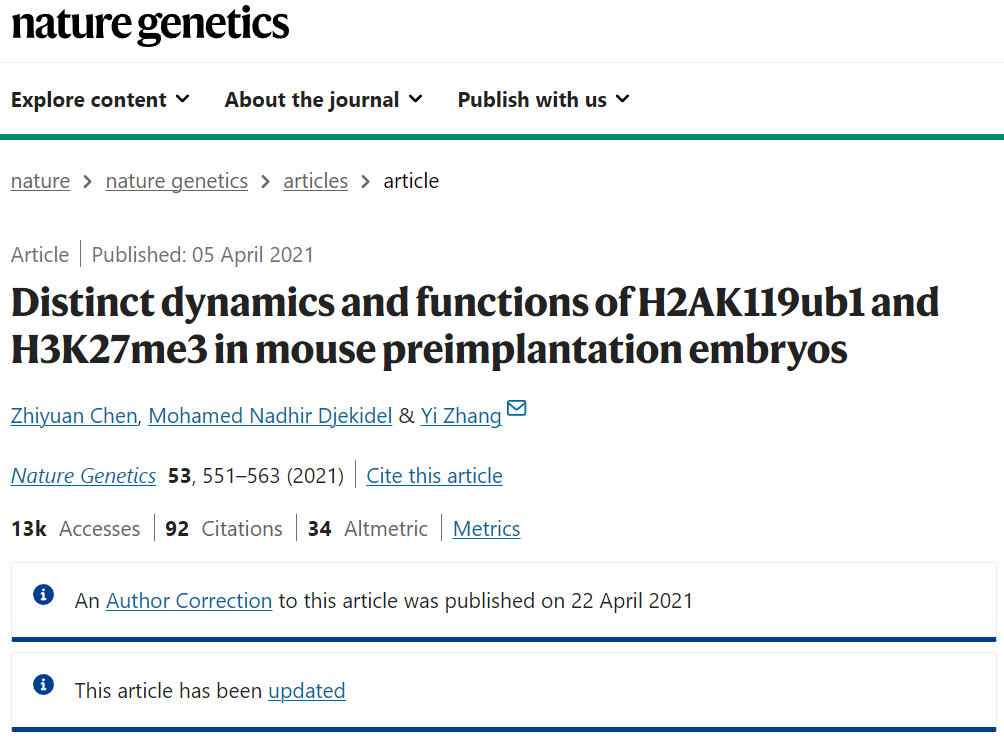
Task: Open the Author Correction link
Action: (x=189, y=601)
